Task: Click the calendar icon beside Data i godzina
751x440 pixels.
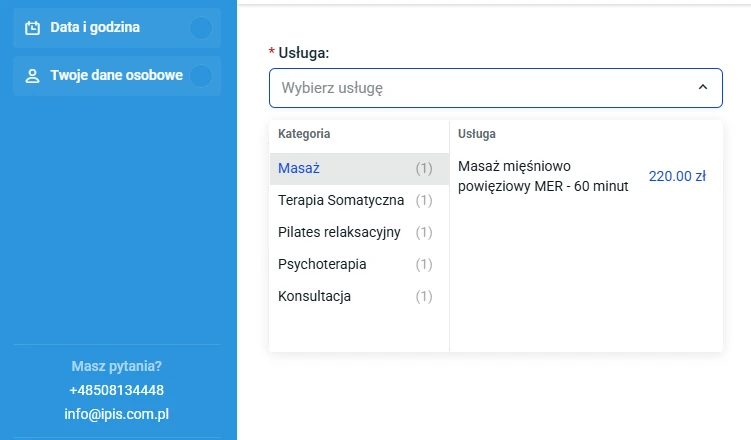Action: (33, 28)
